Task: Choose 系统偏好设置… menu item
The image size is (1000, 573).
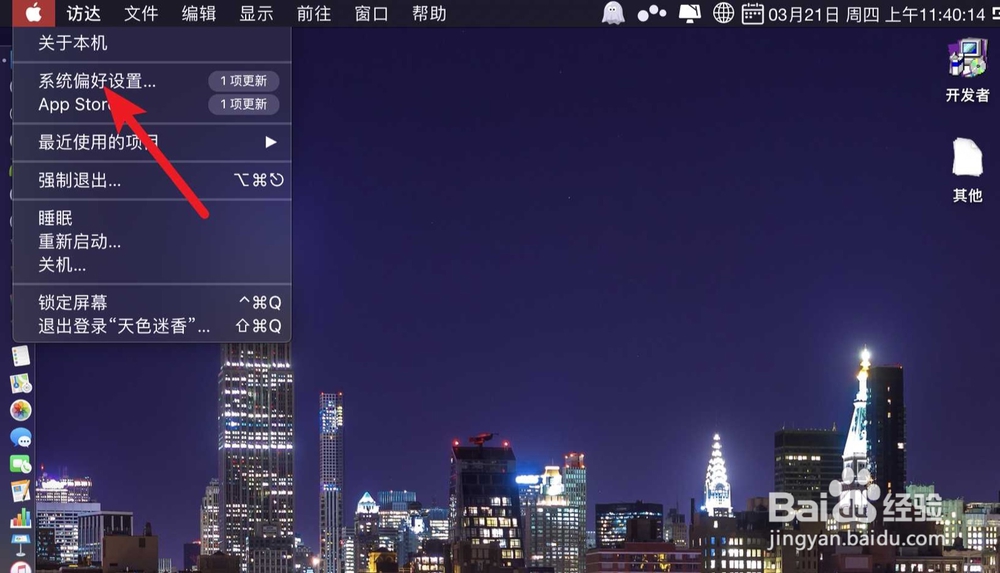Action: tap(152, 81)
